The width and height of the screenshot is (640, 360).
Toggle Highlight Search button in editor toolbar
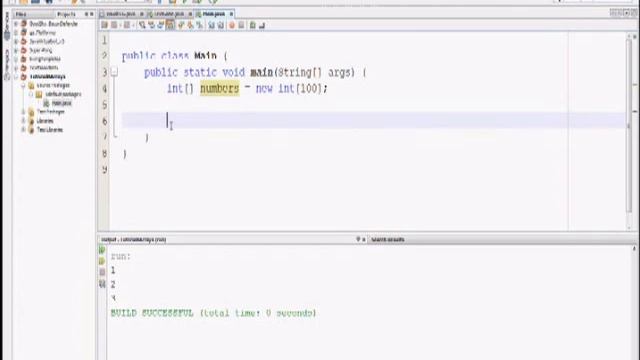coord(170,25)
